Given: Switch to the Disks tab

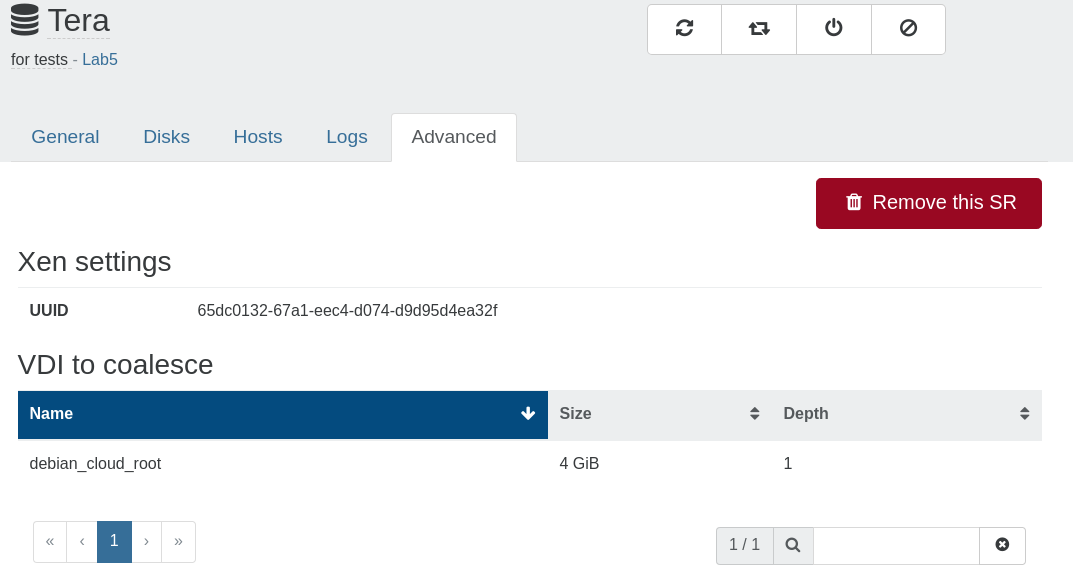Looking at the screenshot, I should coord(166,137).
